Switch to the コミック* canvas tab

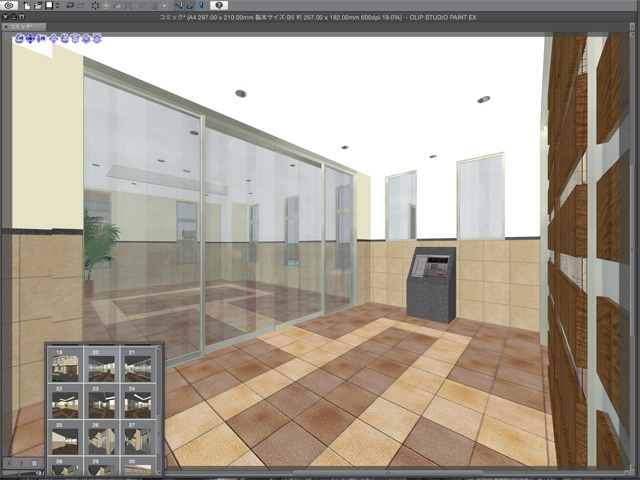click(24, 27)
